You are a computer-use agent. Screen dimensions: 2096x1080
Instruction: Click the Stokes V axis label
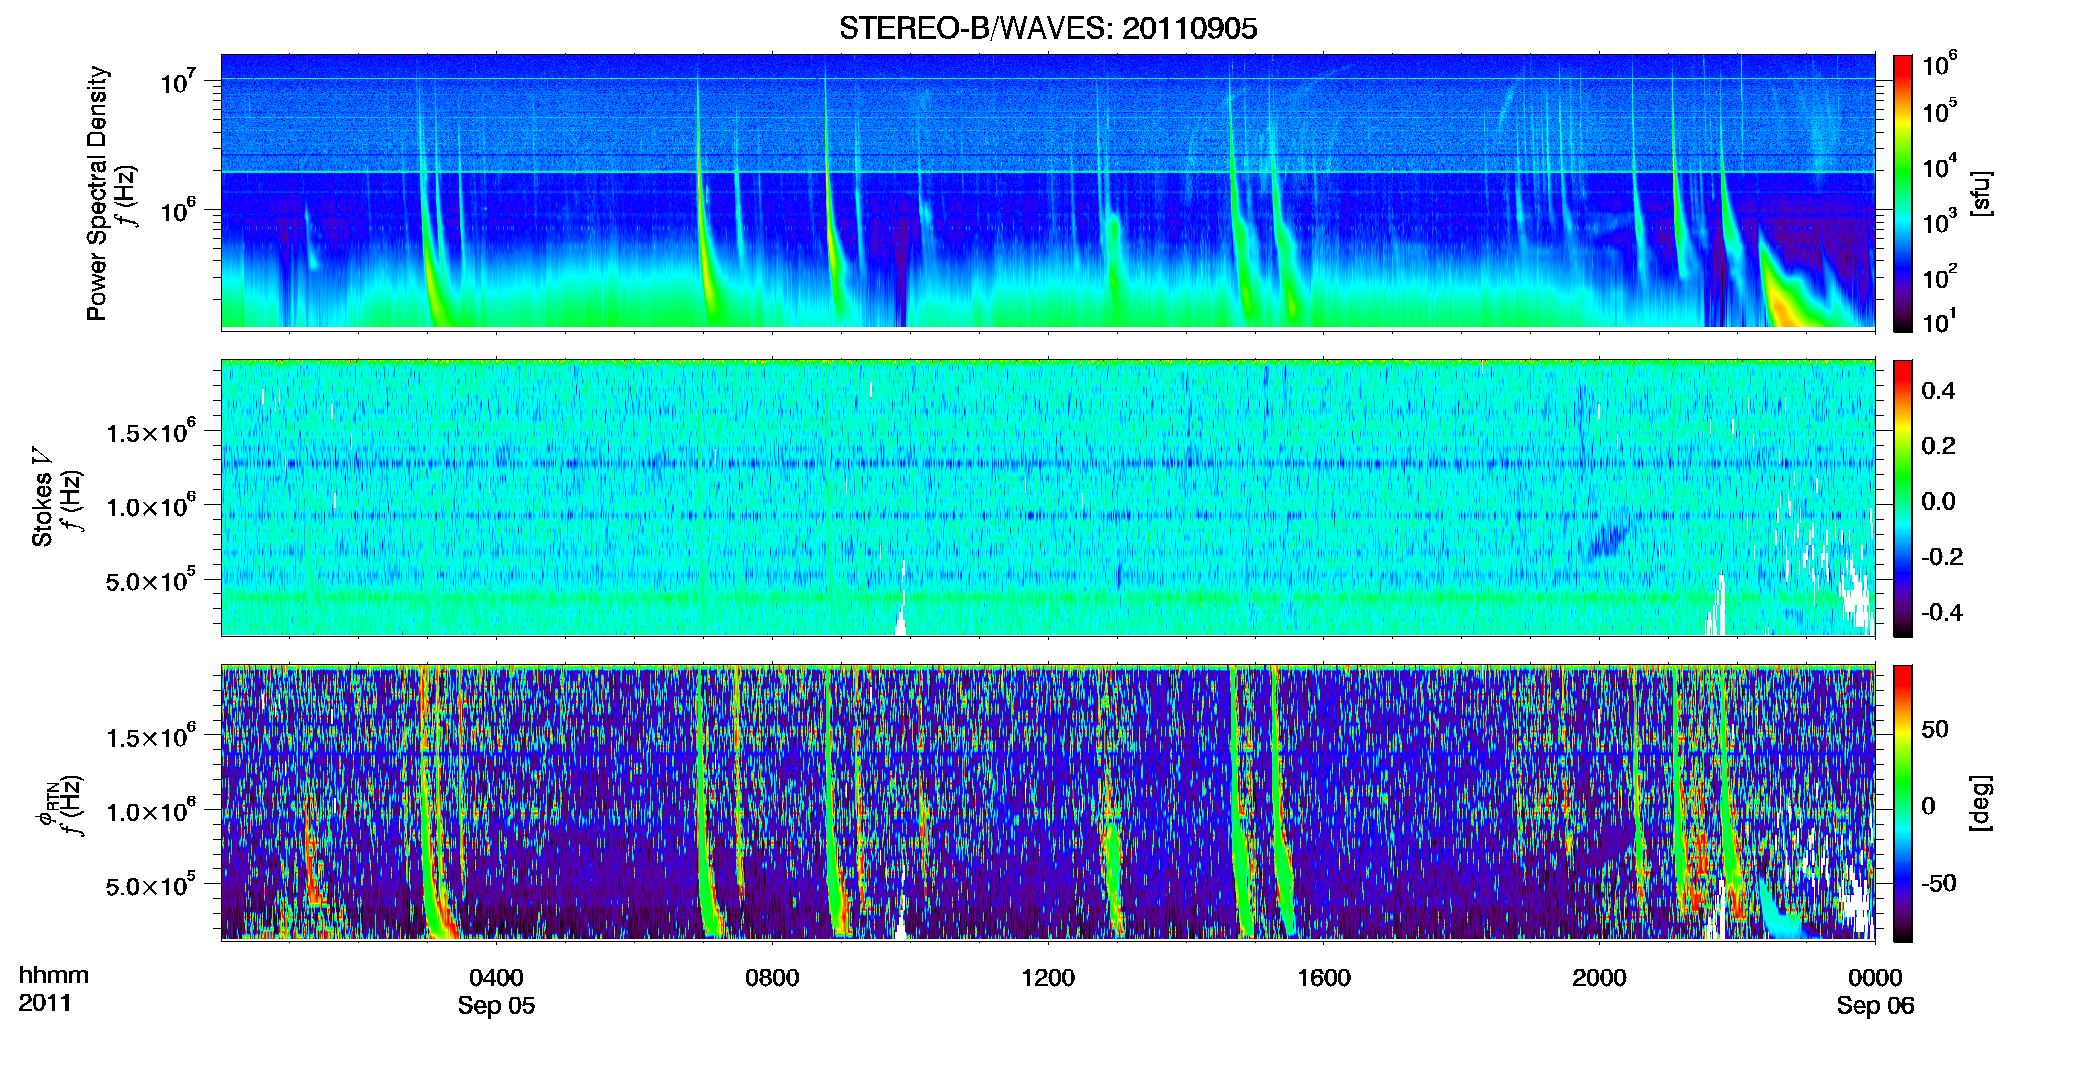(42, 498)
